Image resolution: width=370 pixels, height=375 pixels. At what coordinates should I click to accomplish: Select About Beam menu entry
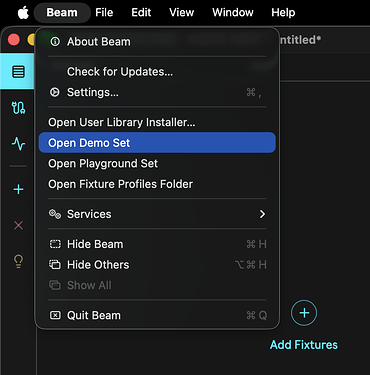[157, 42]
